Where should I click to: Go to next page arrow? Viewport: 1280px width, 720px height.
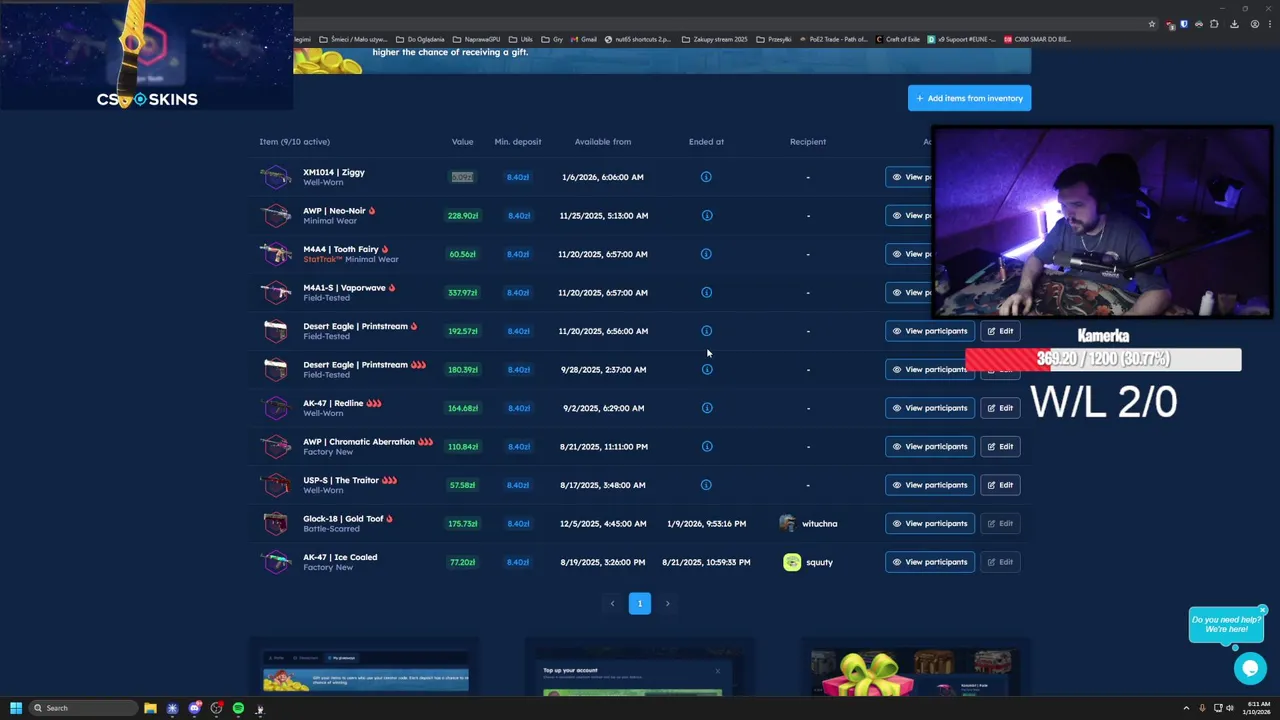667,603
